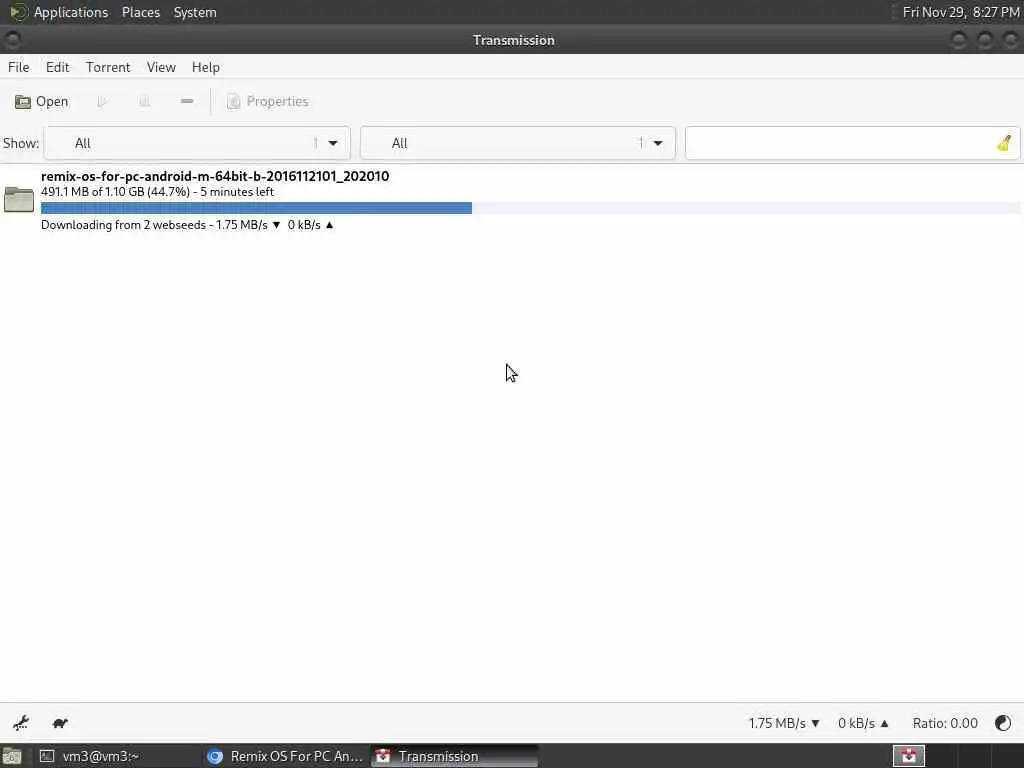Toggle turtle alternative speed limits
The image size is (1024, 768).
point(60,723)
